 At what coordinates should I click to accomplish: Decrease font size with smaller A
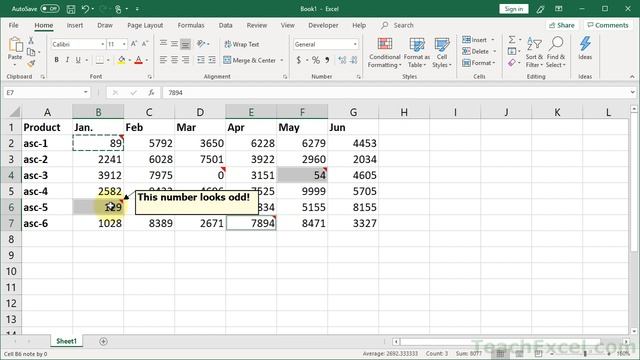[x=144, y=44]
